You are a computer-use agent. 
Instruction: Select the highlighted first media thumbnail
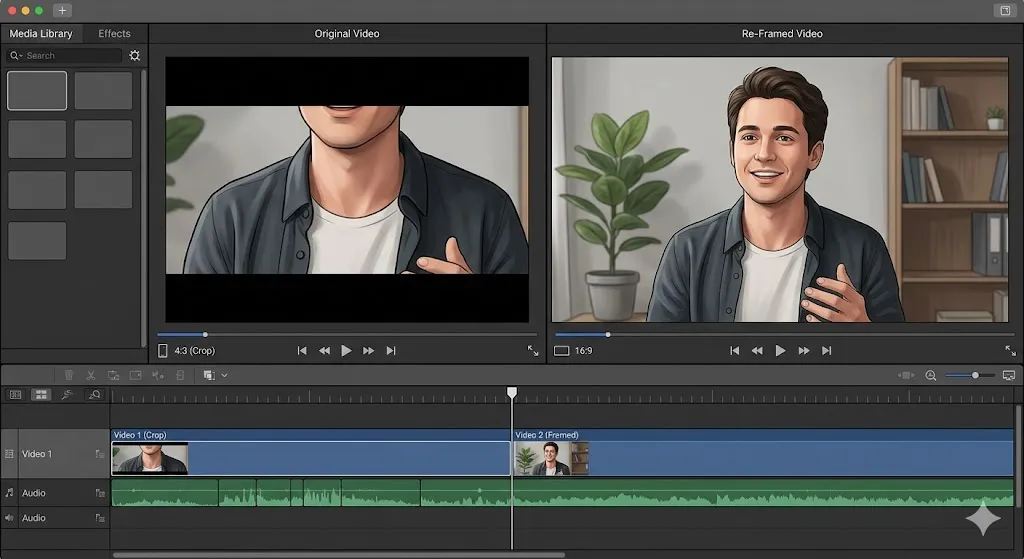click(x=37, y=91)
